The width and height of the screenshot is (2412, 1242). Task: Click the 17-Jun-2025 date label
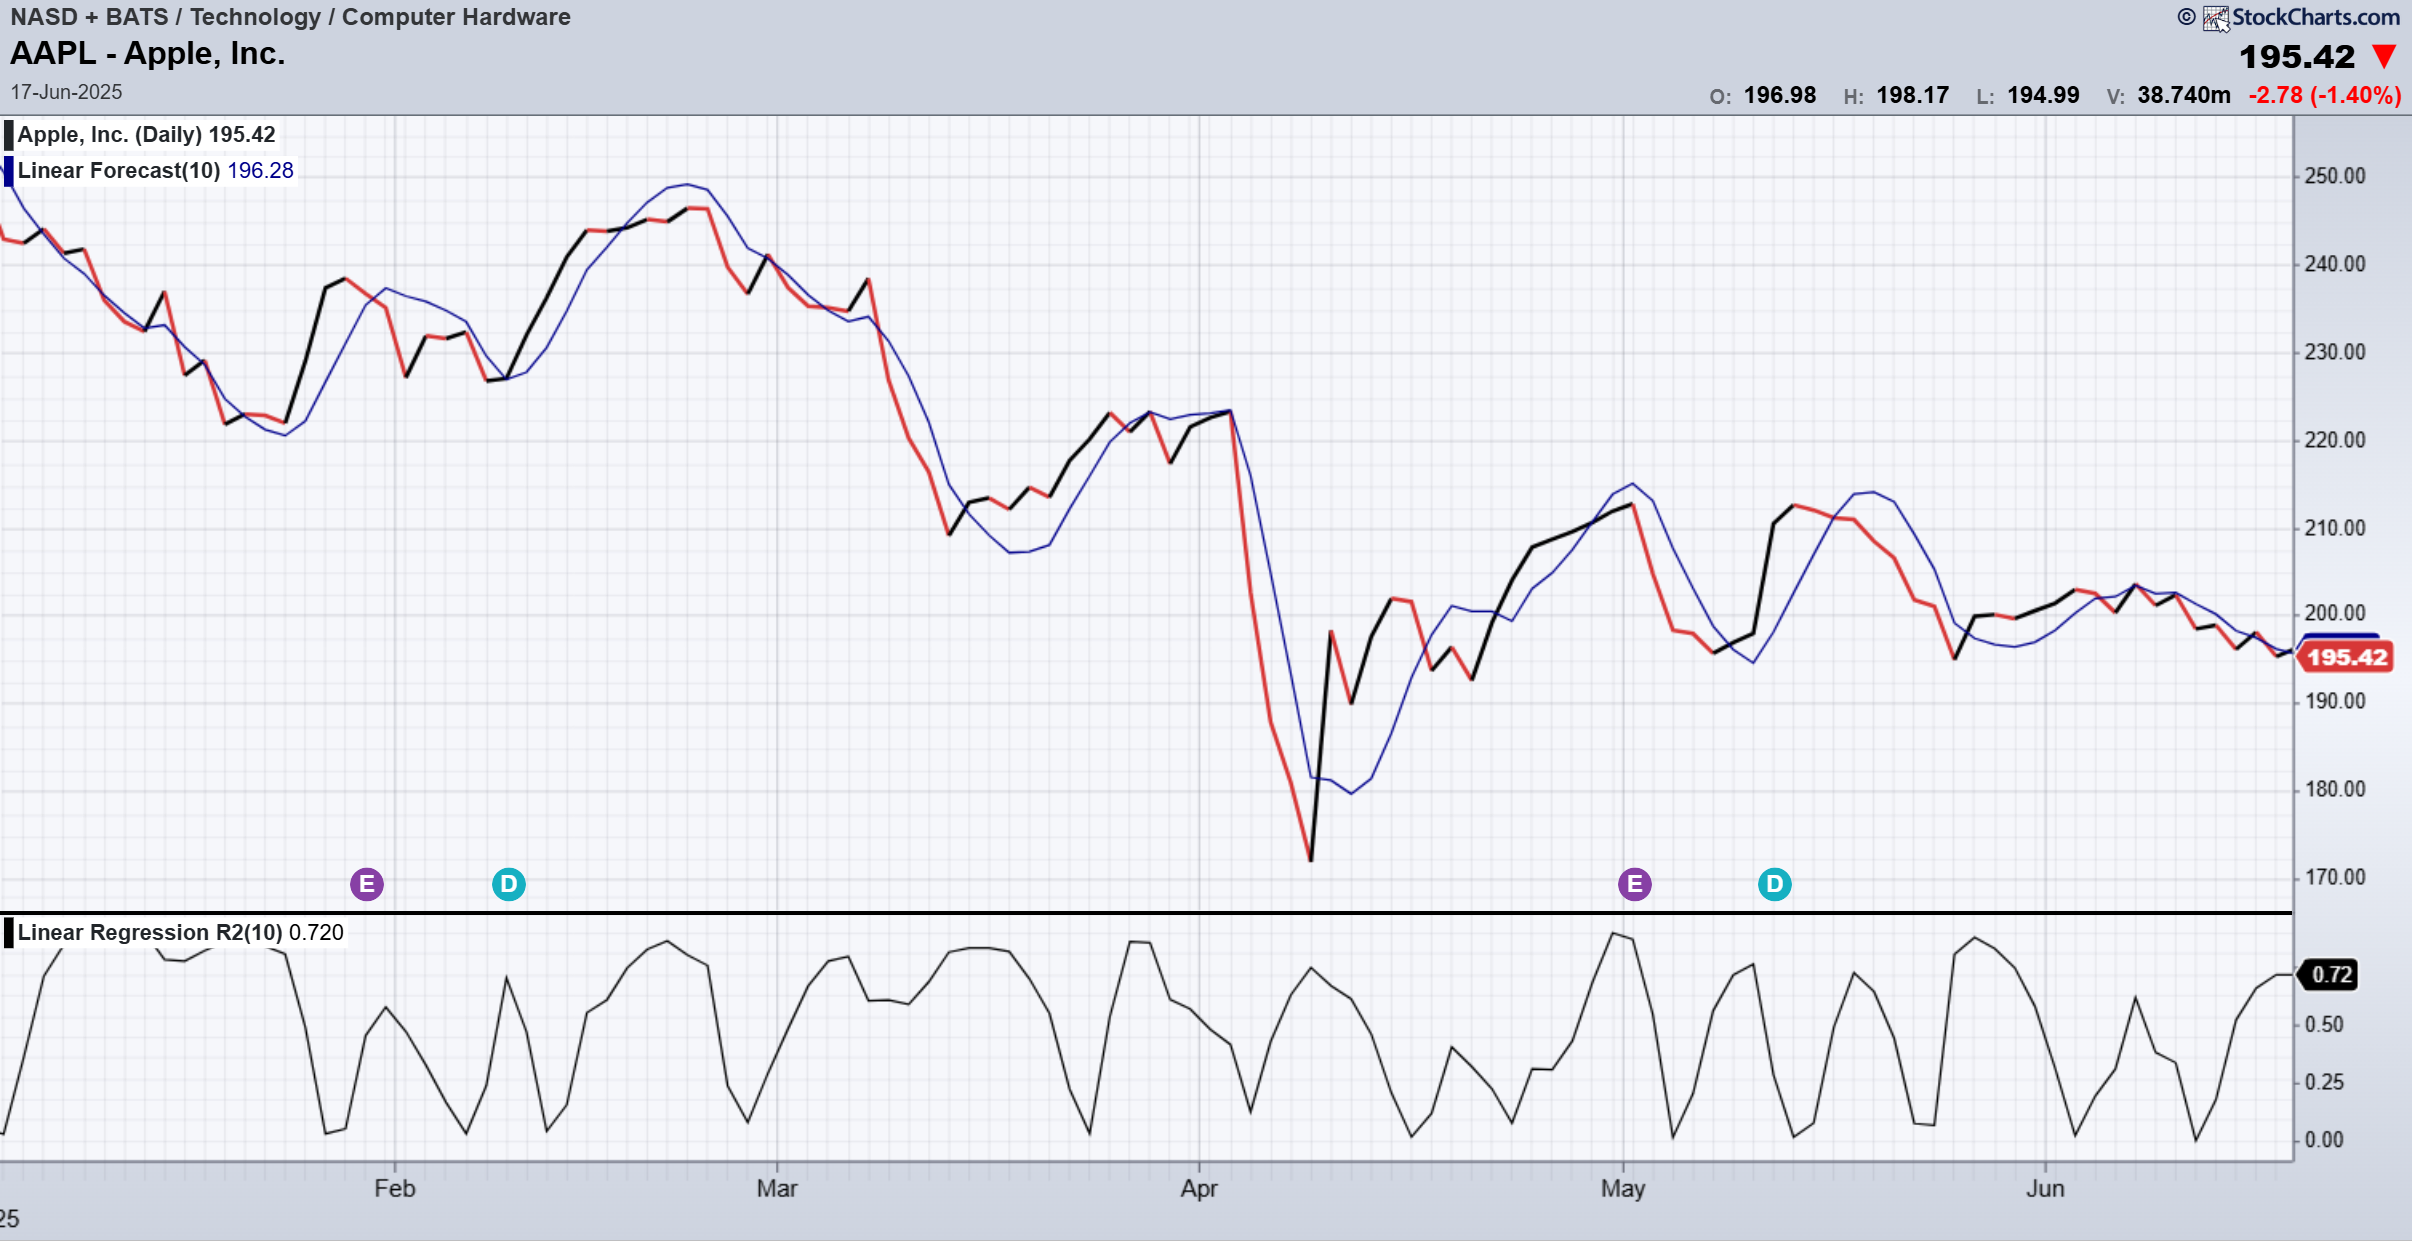pyautogui.click(x=66, y=92)
